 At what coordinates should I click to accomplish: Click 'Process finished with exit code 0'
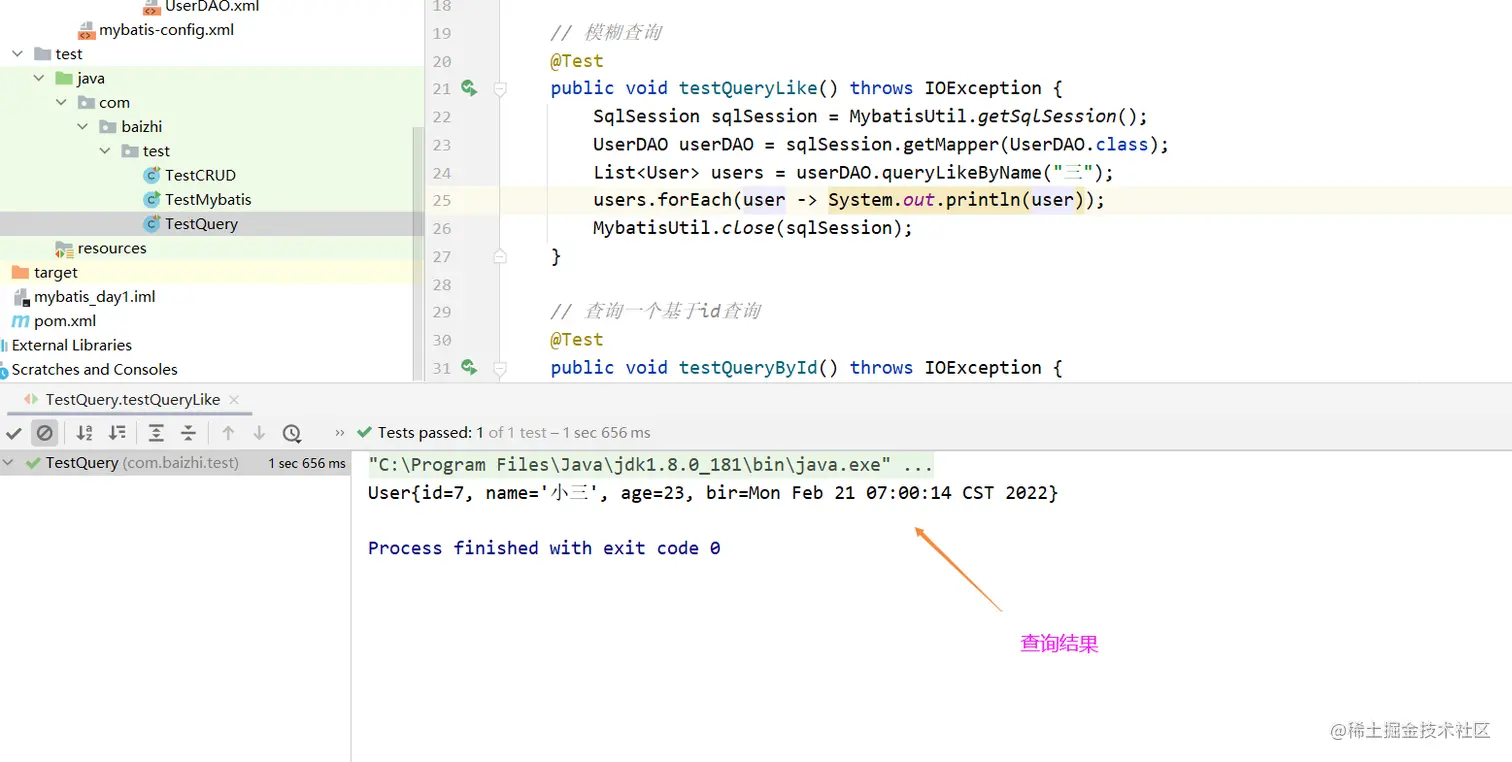[x=544, y=548]
